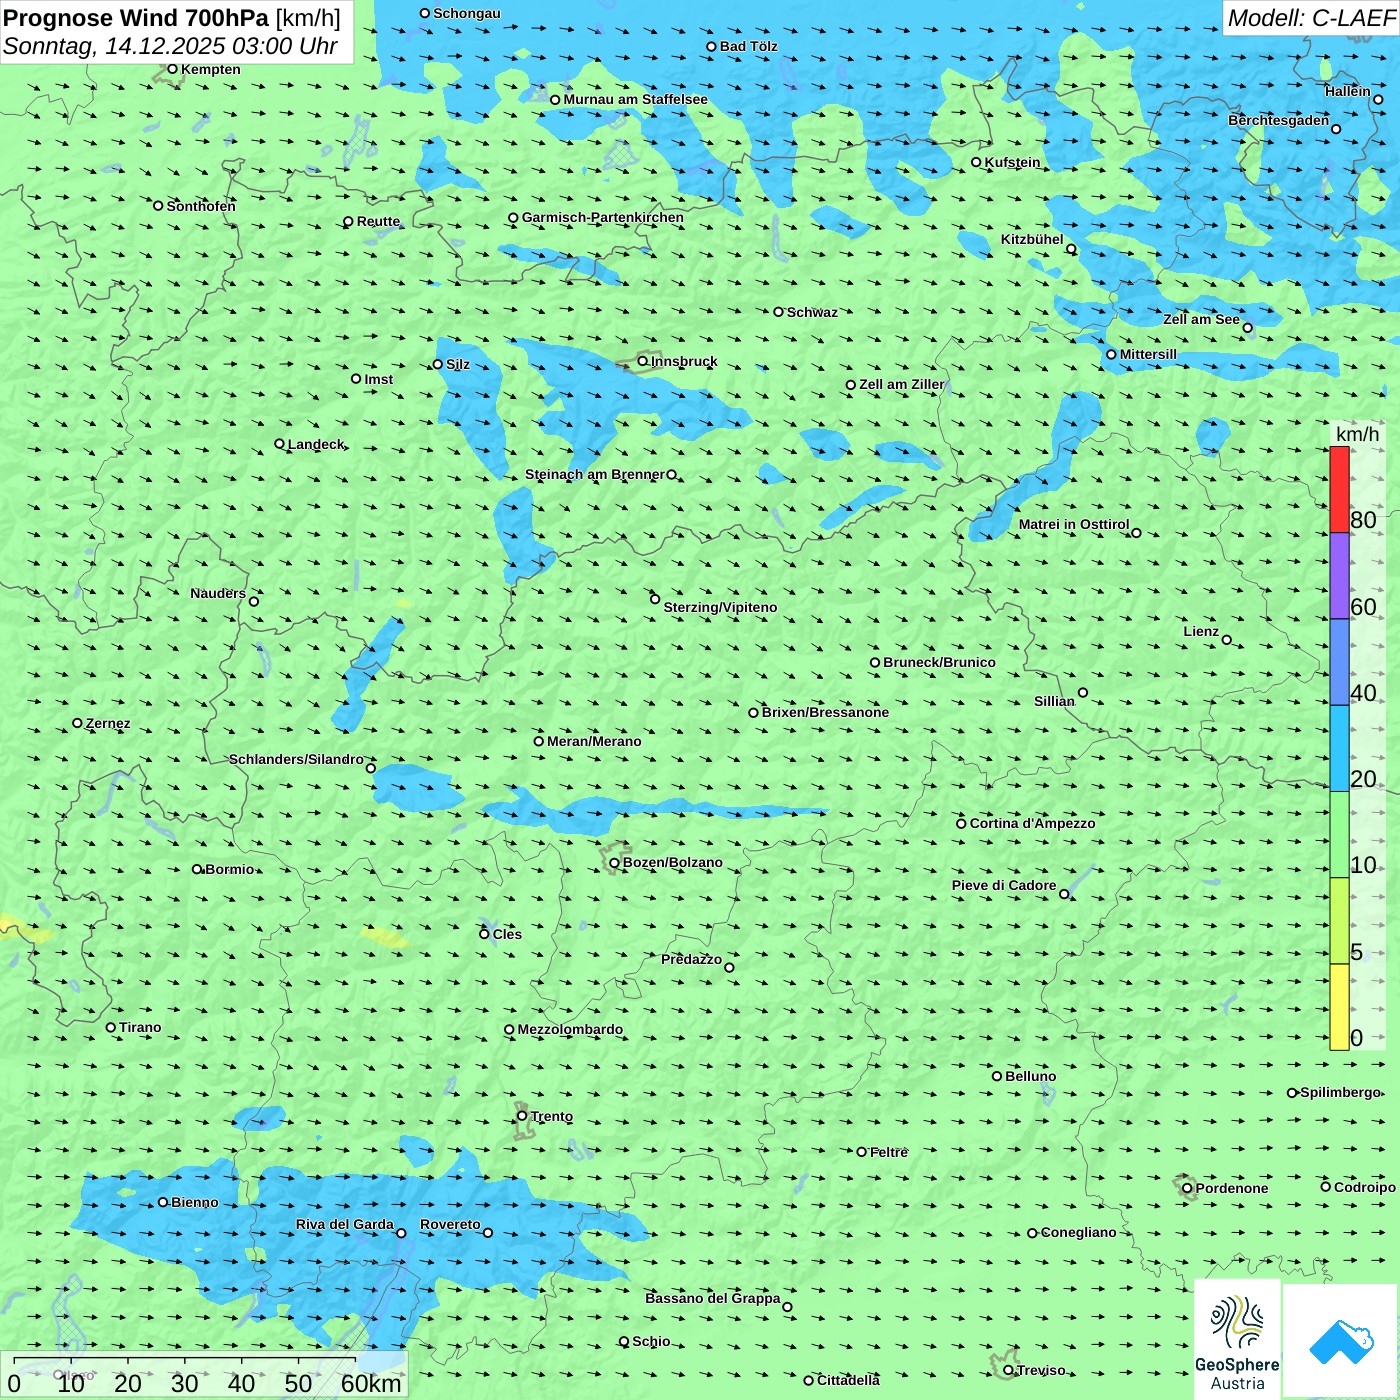Click the Sterzing/Vipiteno marker
This screenshot has width=1400, height=1400.
pos(655,599)
